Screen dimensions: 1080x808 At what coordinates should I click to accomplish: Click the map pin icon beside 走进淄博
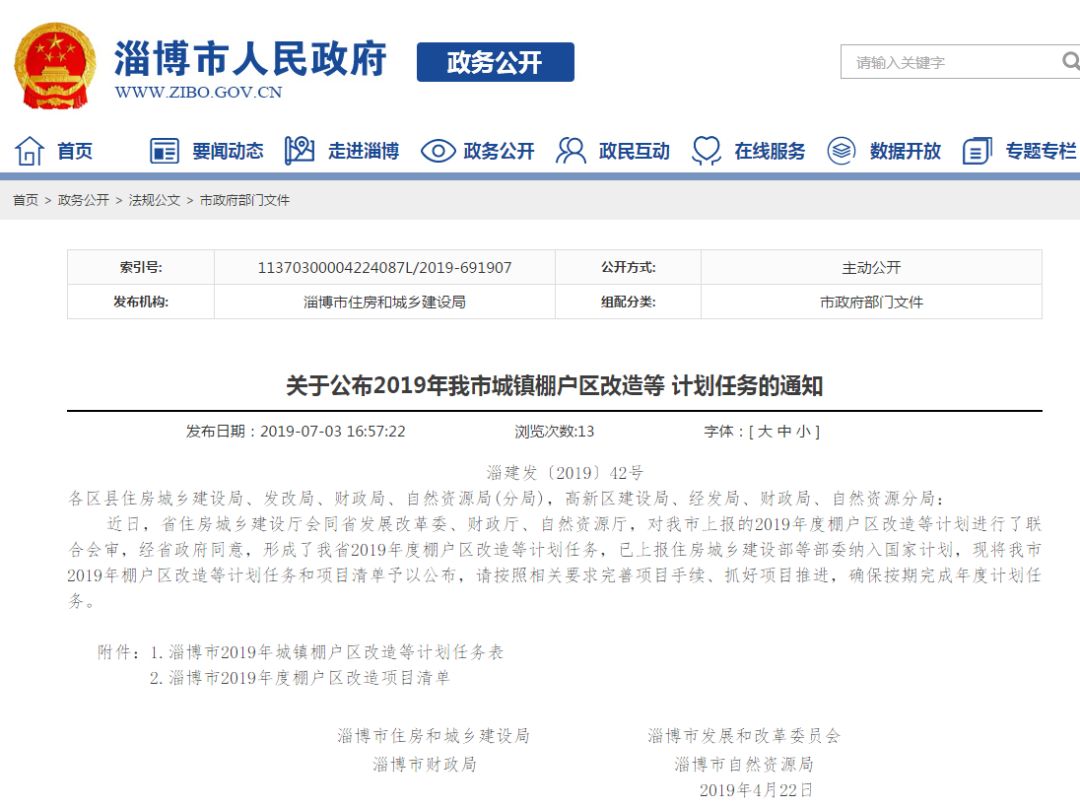click(300, 150)
